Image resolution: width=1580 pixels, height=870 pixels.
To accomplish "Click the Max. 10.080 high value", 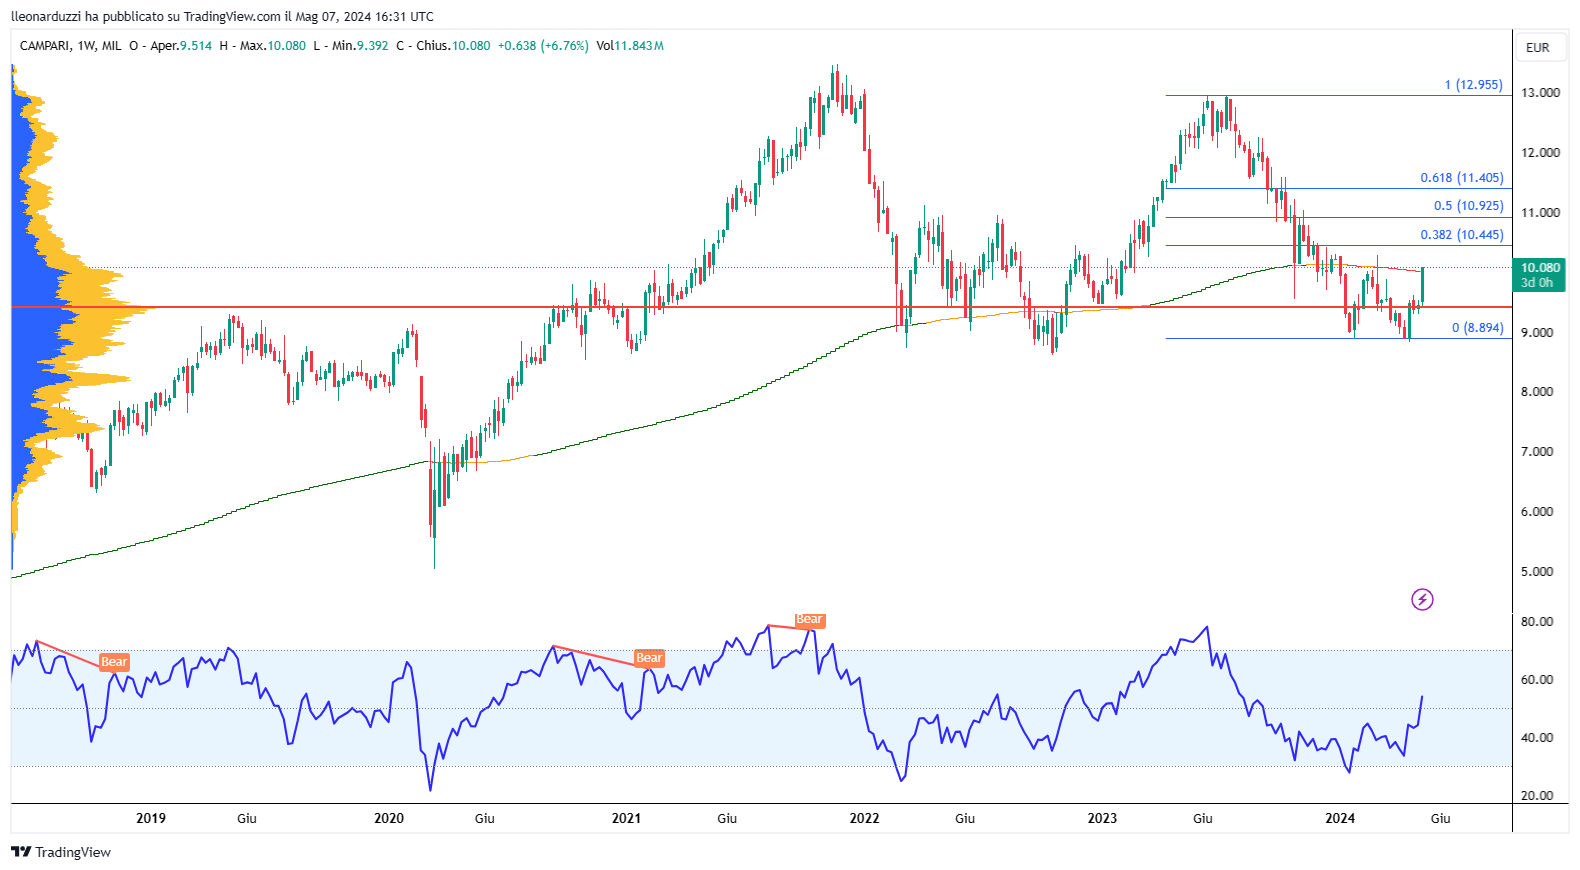I will [x=263, y=46].
